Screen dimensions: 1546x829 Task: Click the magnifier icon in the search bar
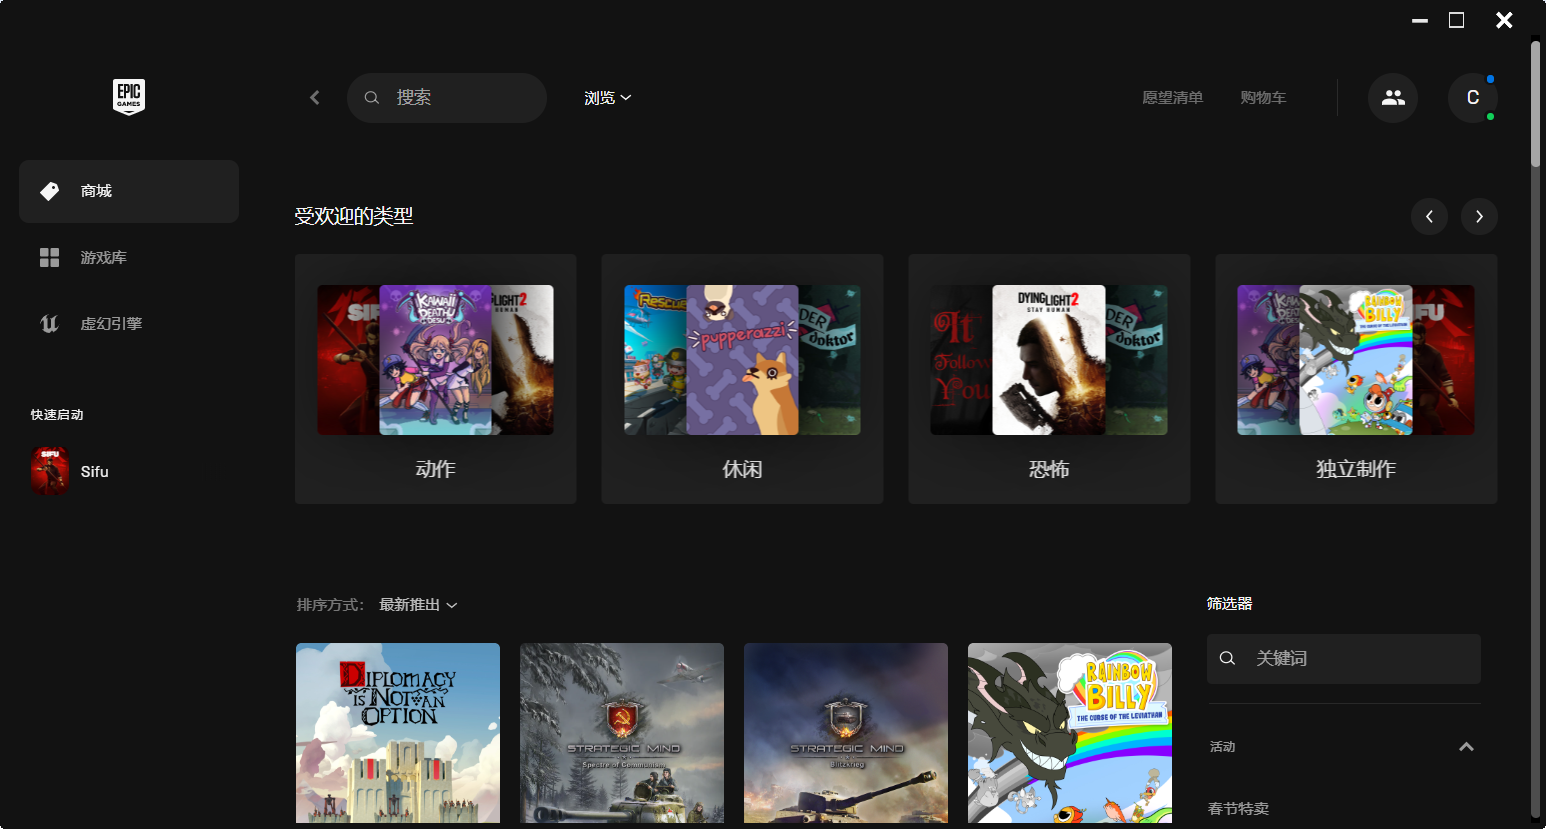(x=372, y=98)
